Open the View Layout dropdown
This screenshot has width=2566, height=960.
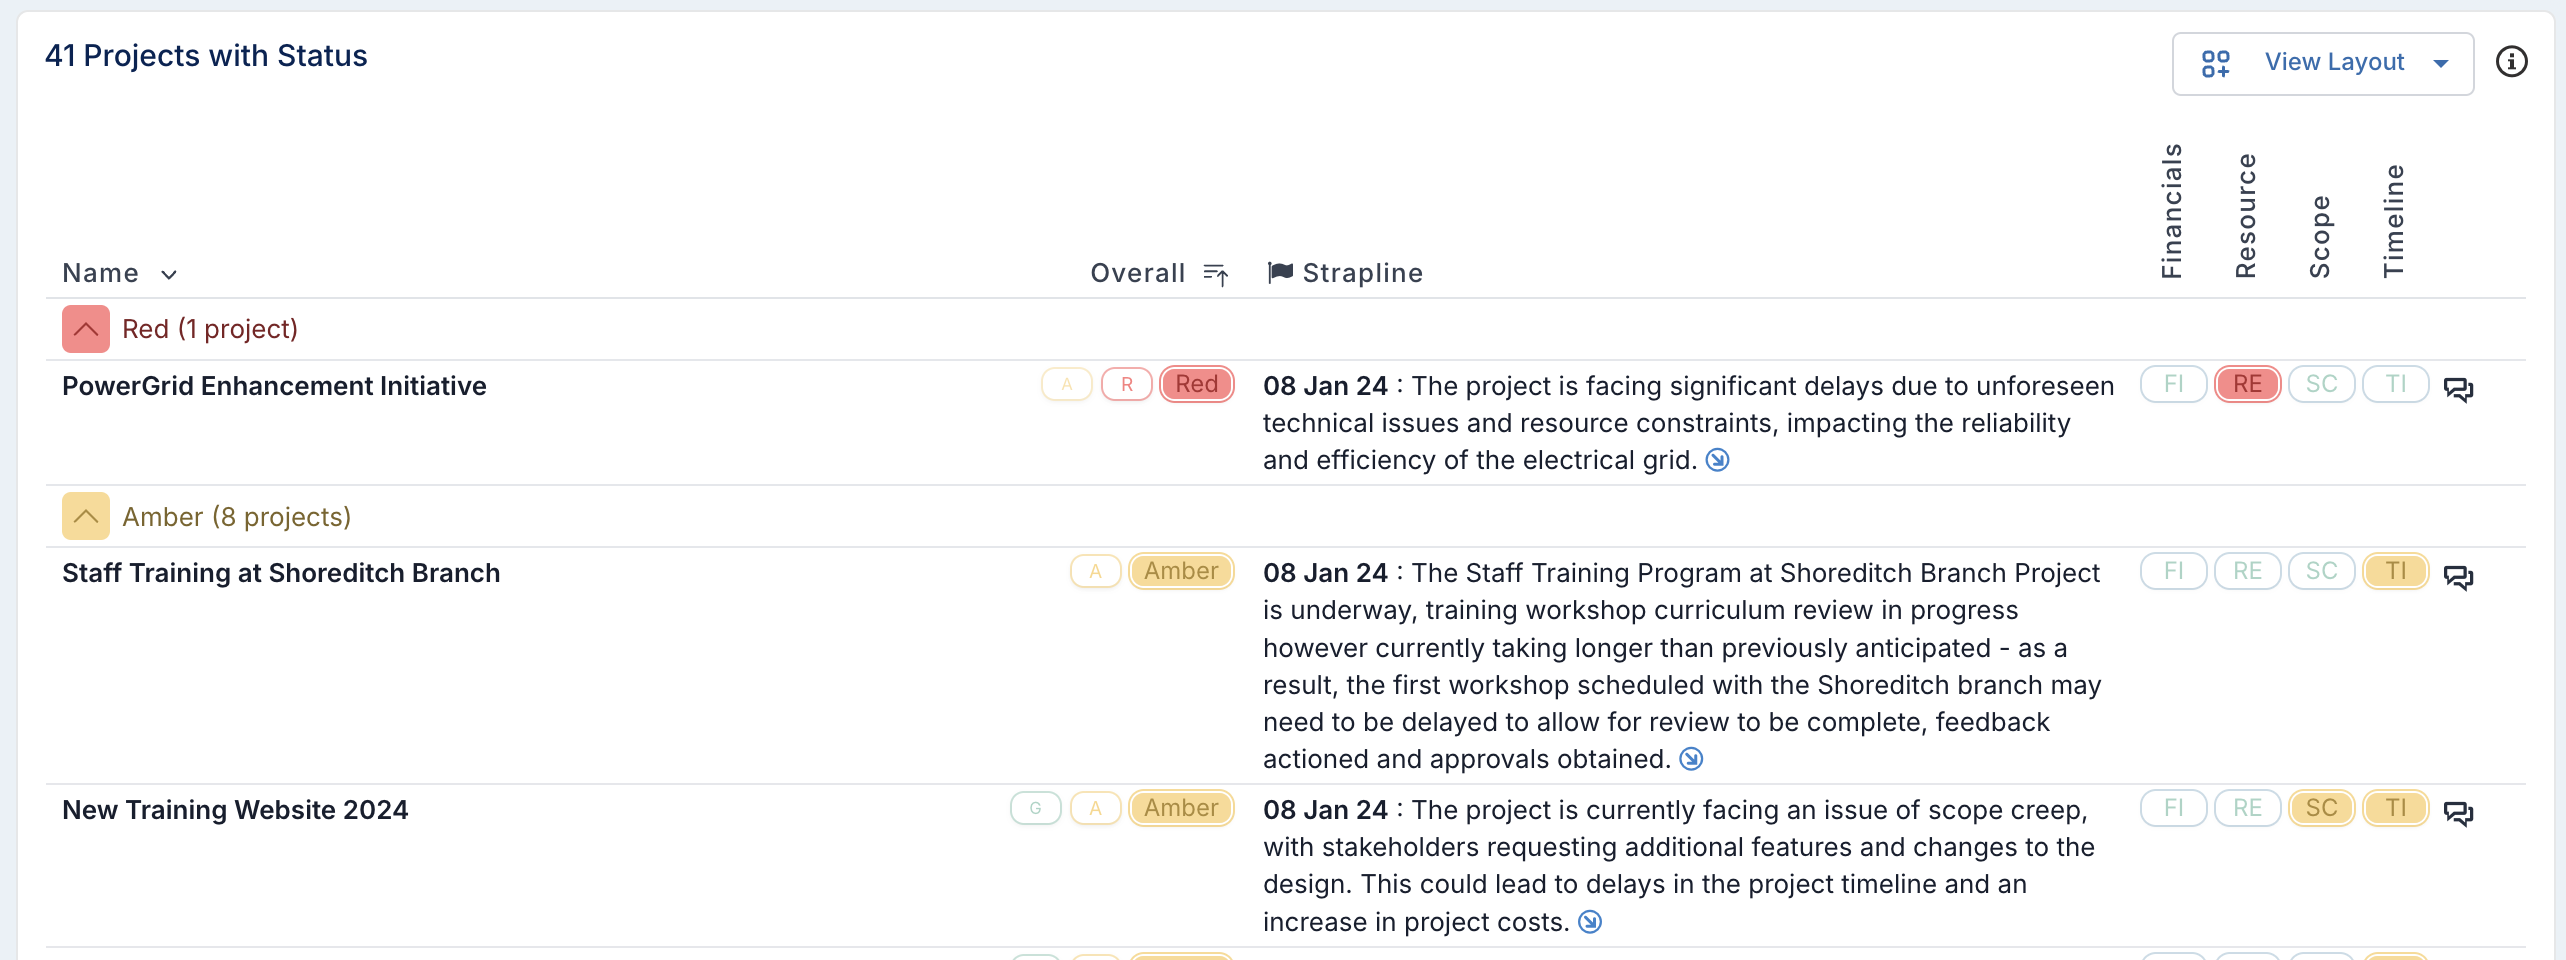(2322, 64)
